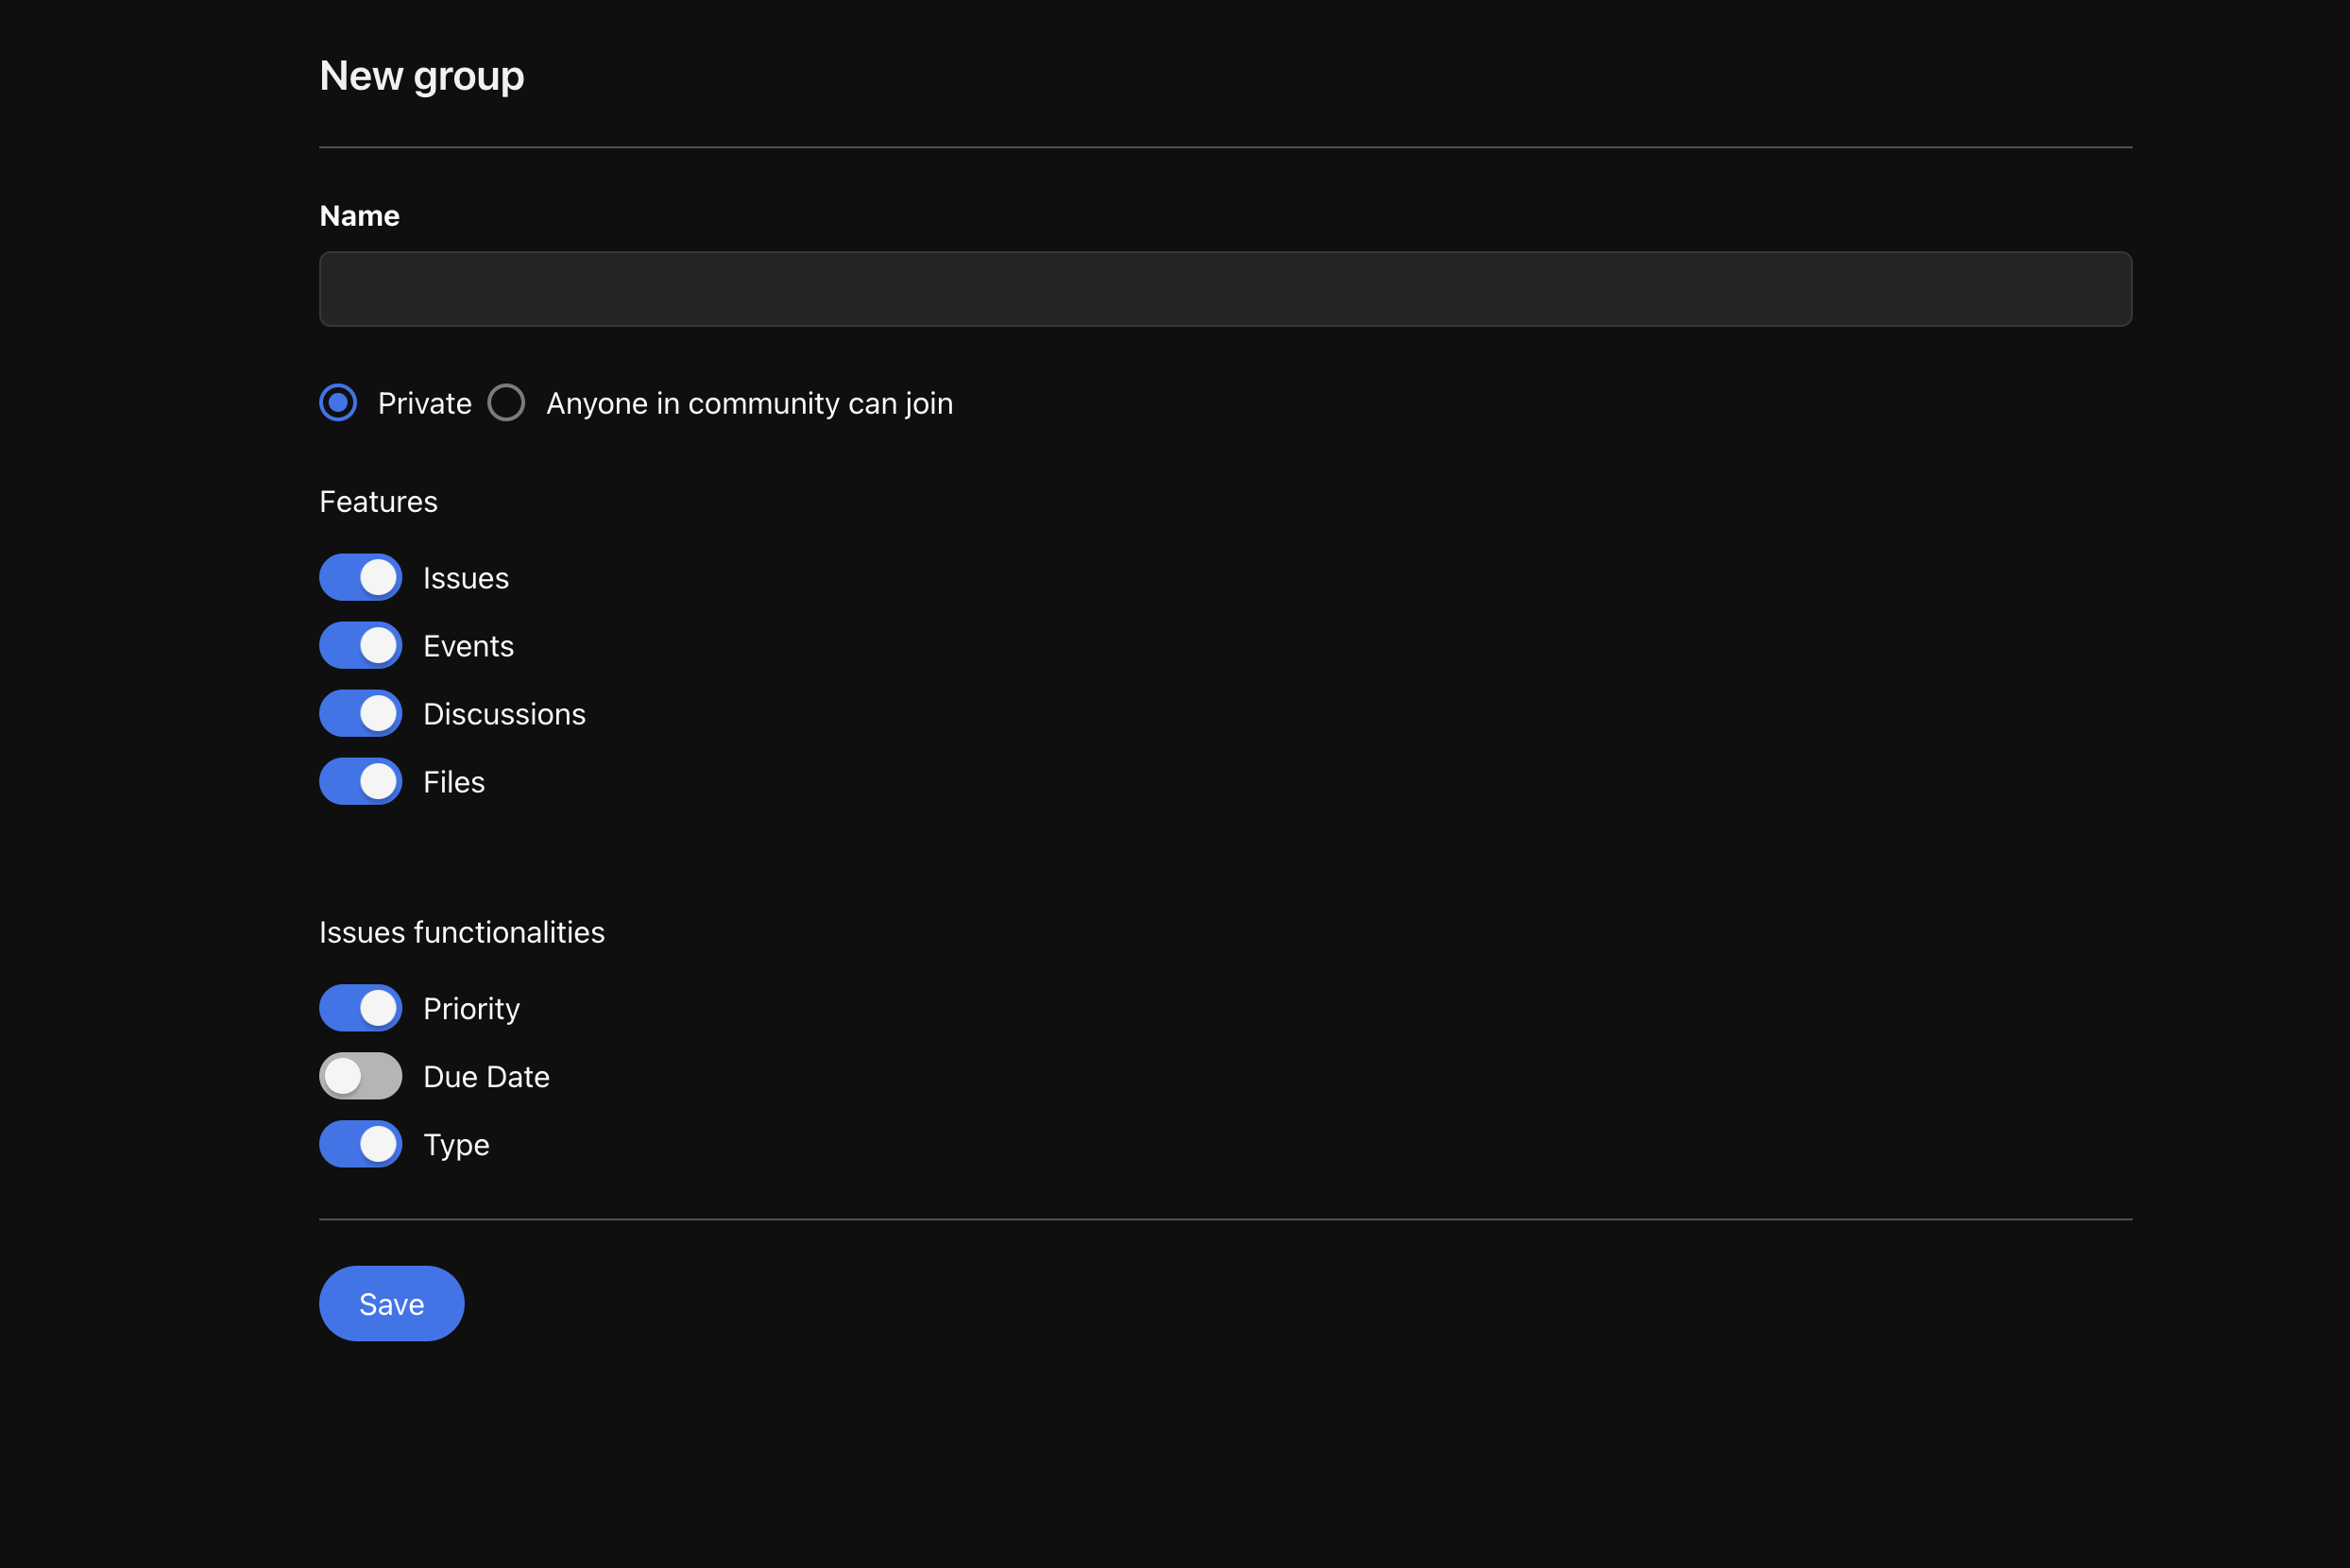Click the Name input field

pos(1225,289)
